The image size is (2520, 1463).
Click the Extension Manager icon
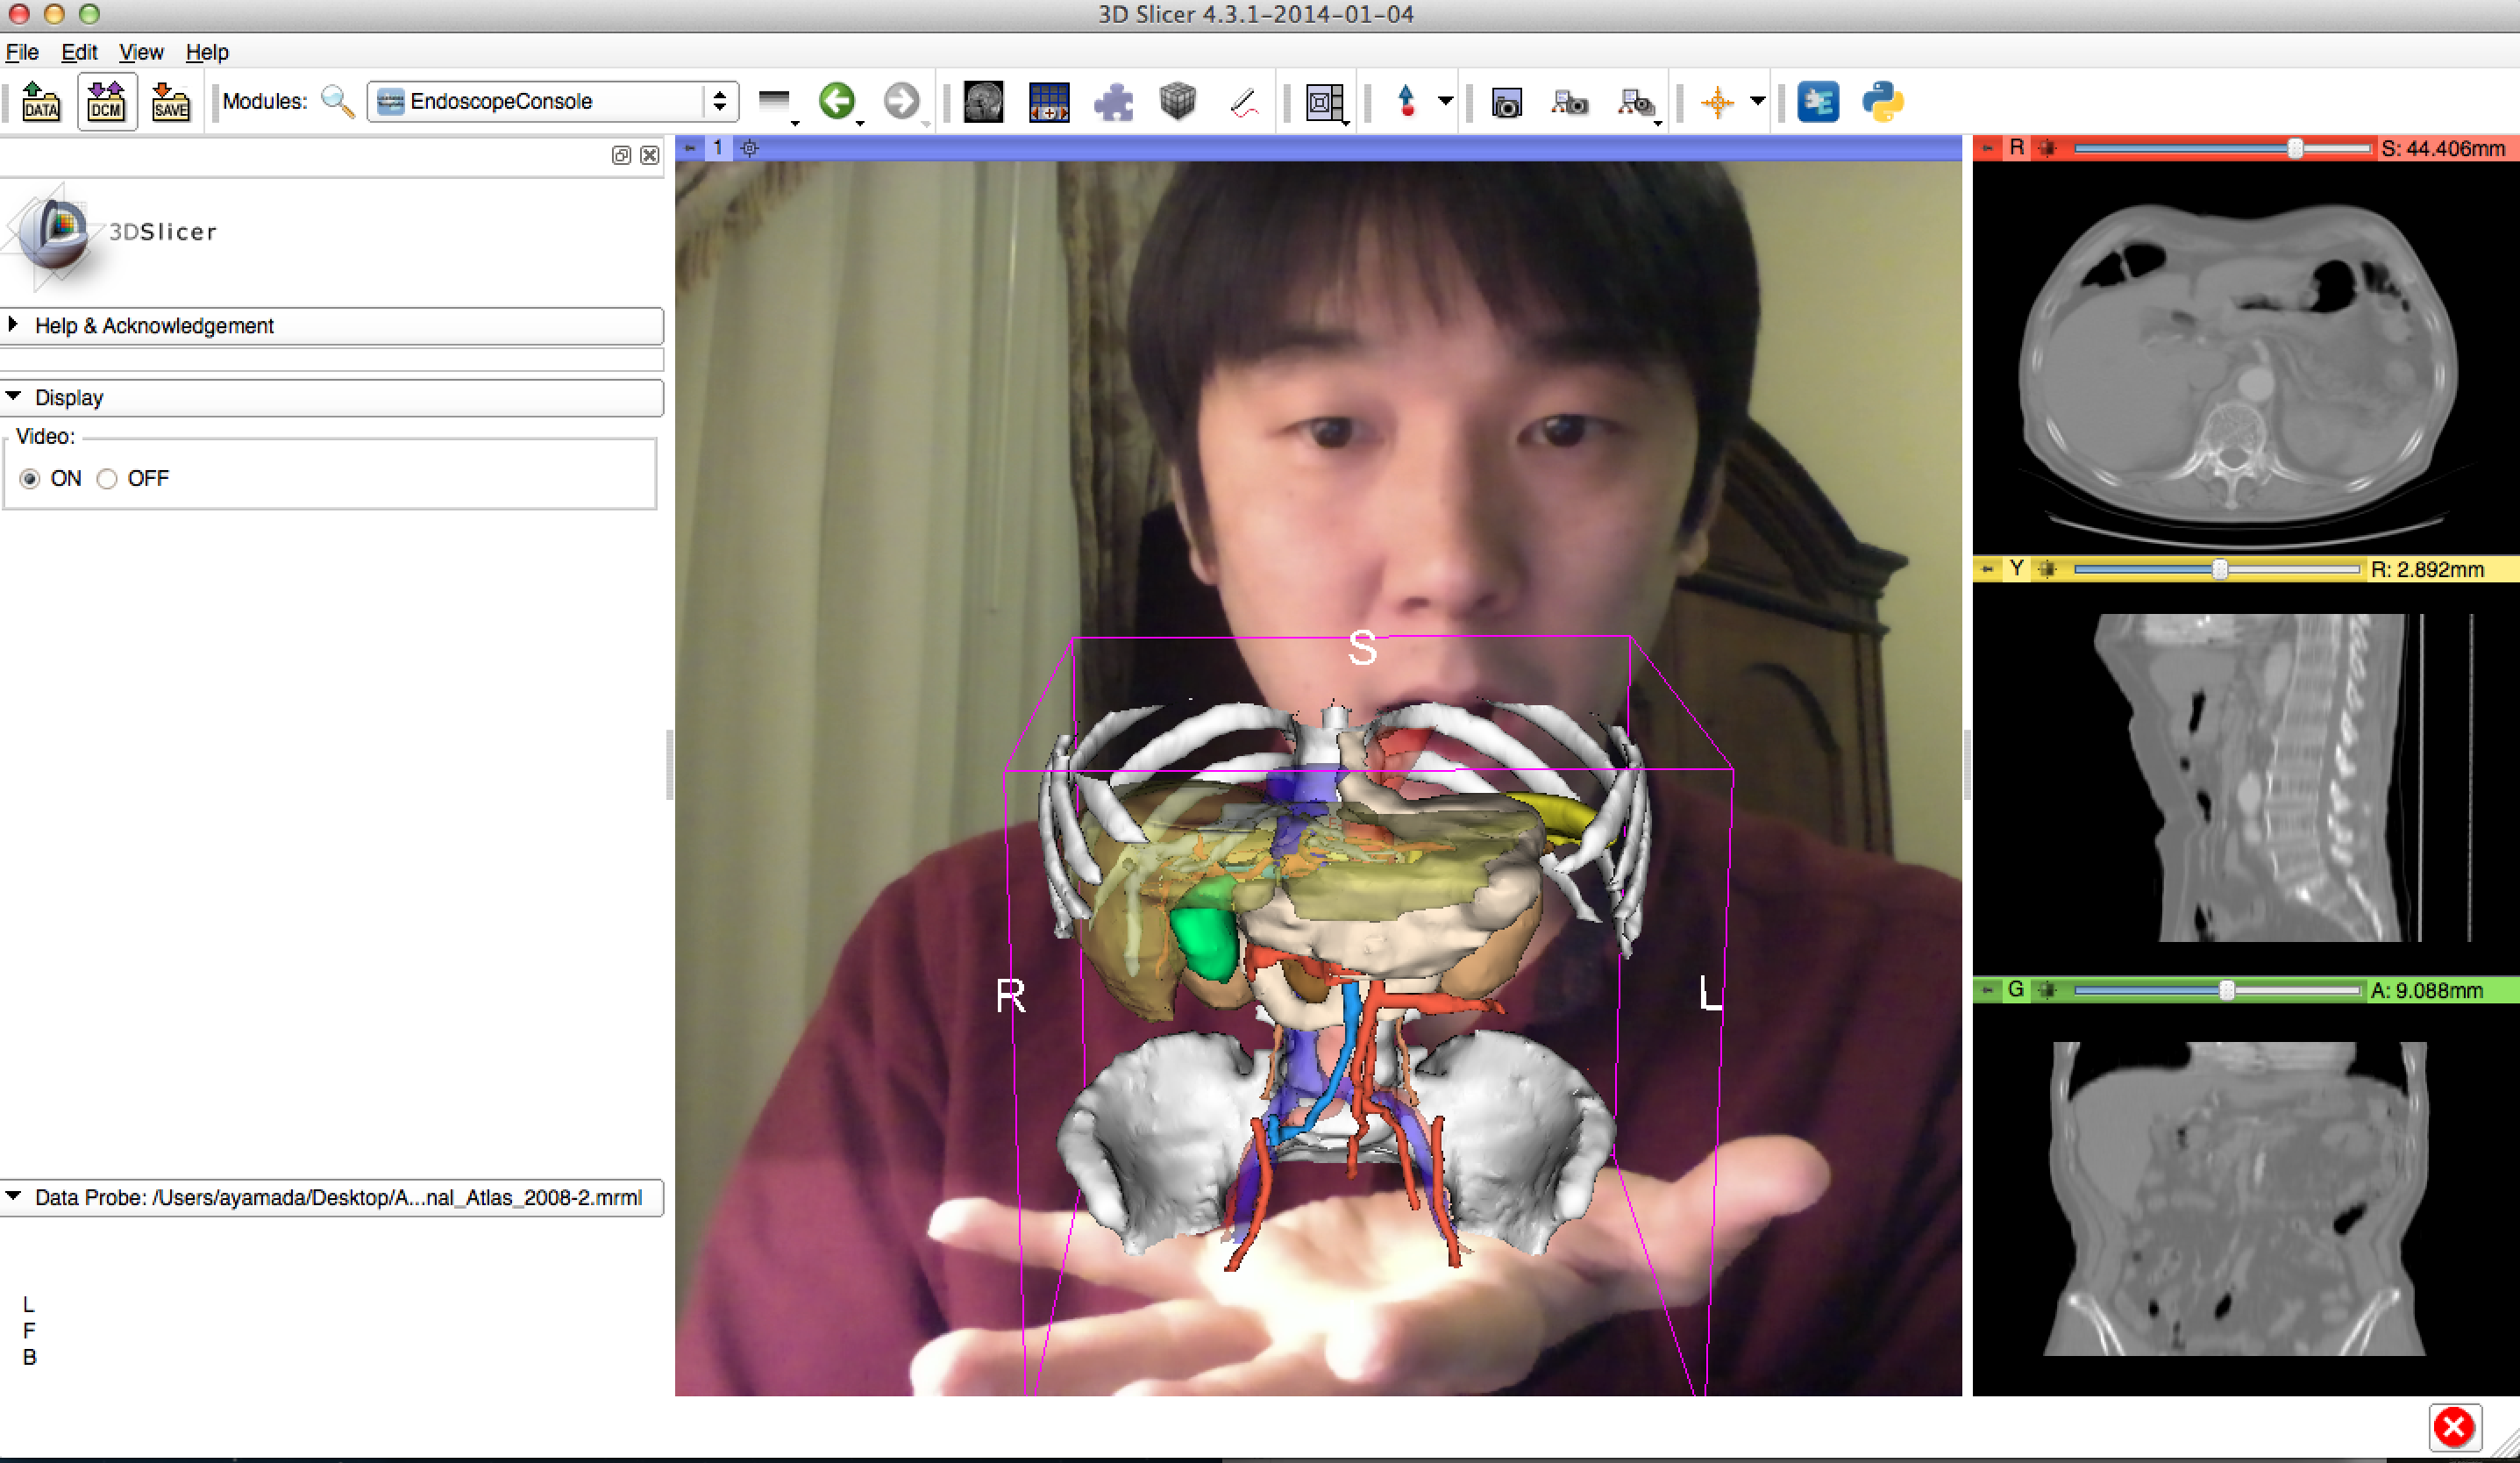click(1817, 101)
